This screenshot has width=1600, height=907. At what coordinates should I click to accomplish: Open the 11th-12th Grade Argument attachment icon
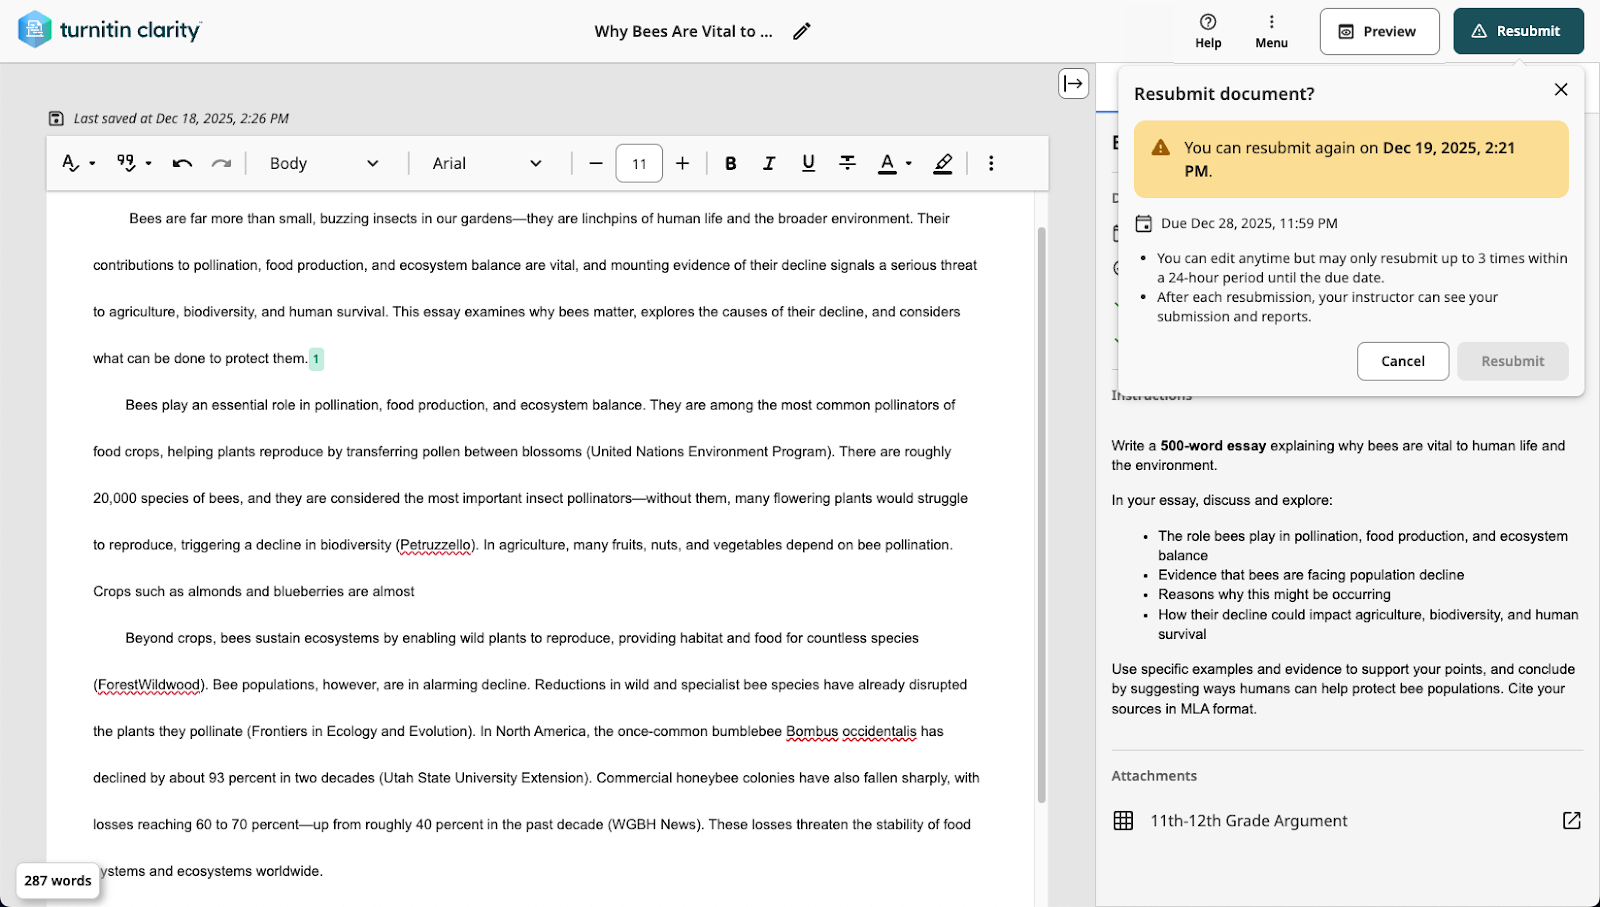coord(1571,820)
